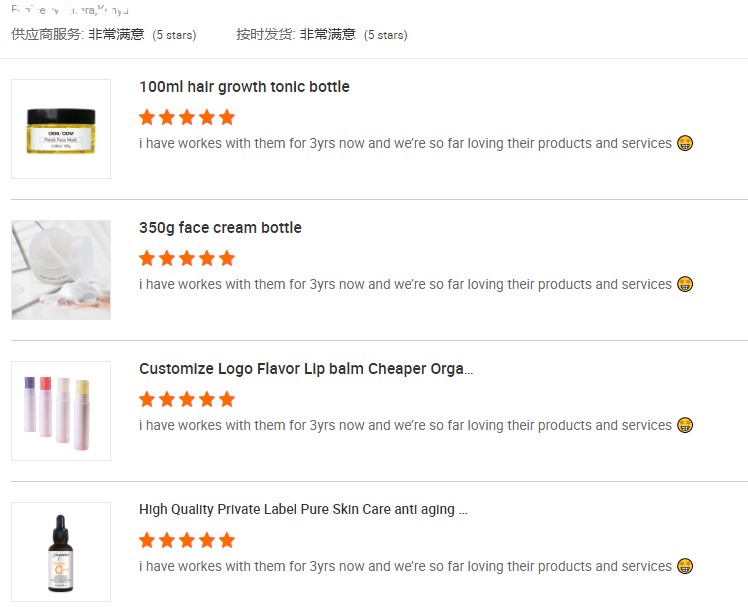Image resolution: width=748 pixels, height=607 pixels.
Task: Click grinning emoji in first review
Action: [685, 143]
